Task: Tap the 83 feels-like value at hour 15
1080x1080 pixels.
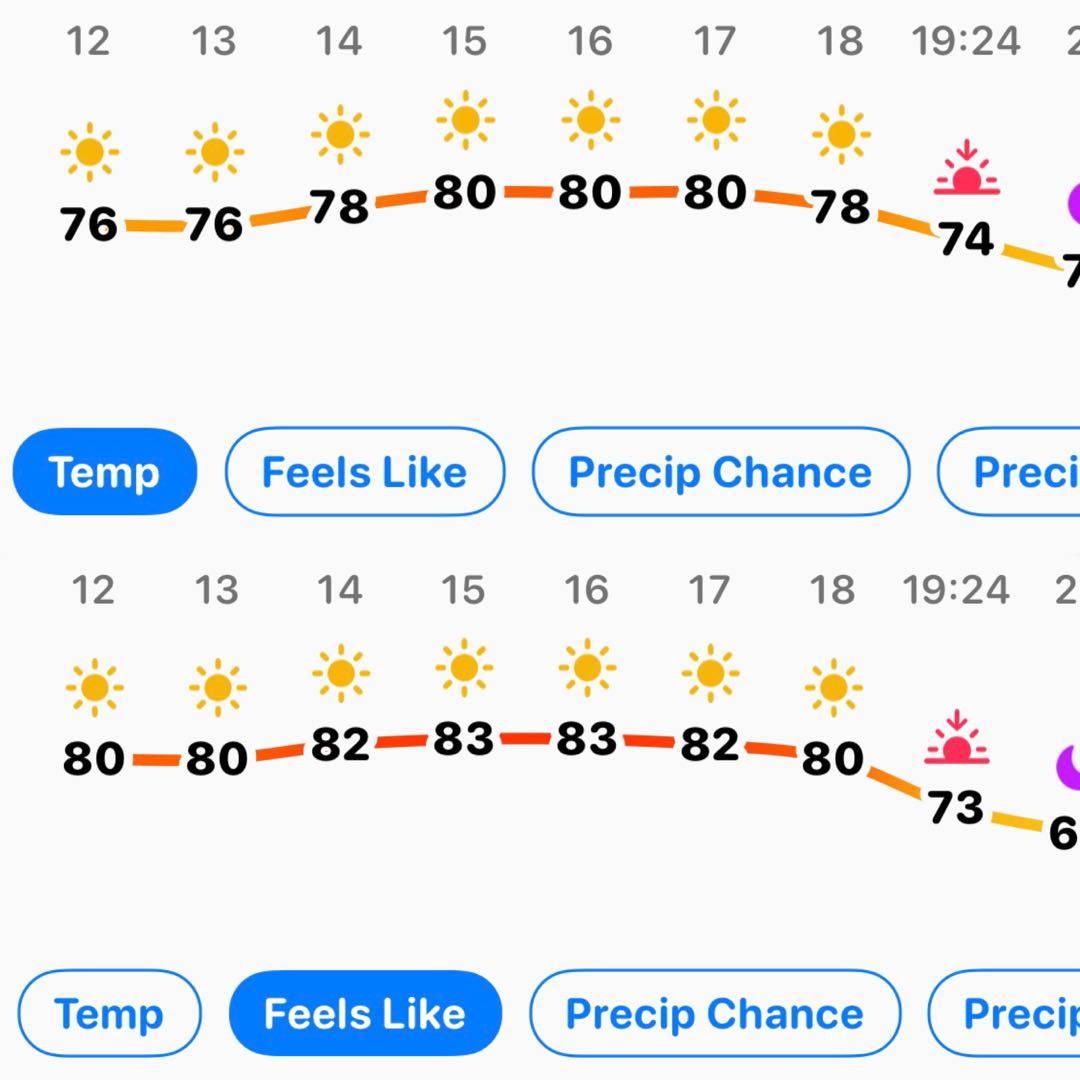Action: (x=464, y=738)
